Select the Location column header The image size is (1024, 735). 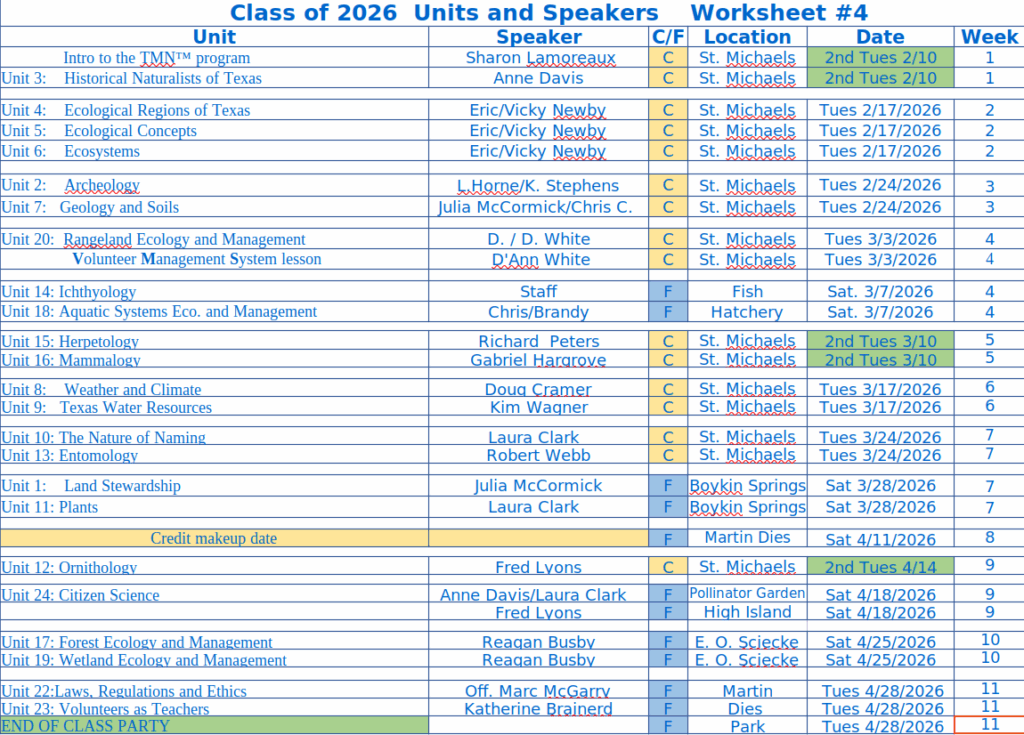click(747, 37)
